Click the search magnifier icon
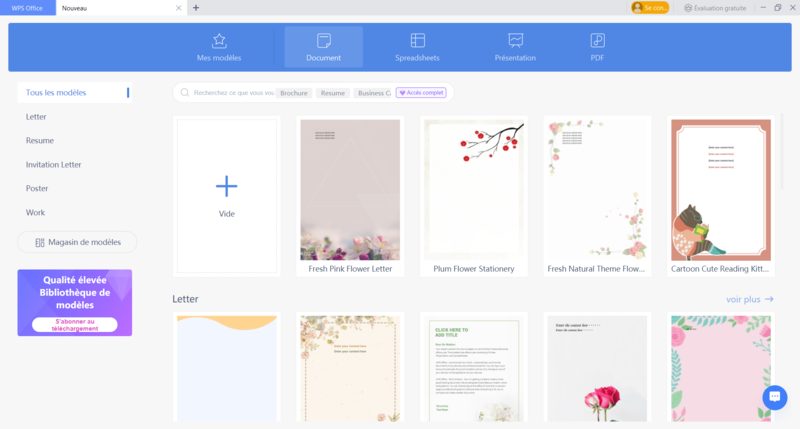800x429 pixels. (185, 93)
